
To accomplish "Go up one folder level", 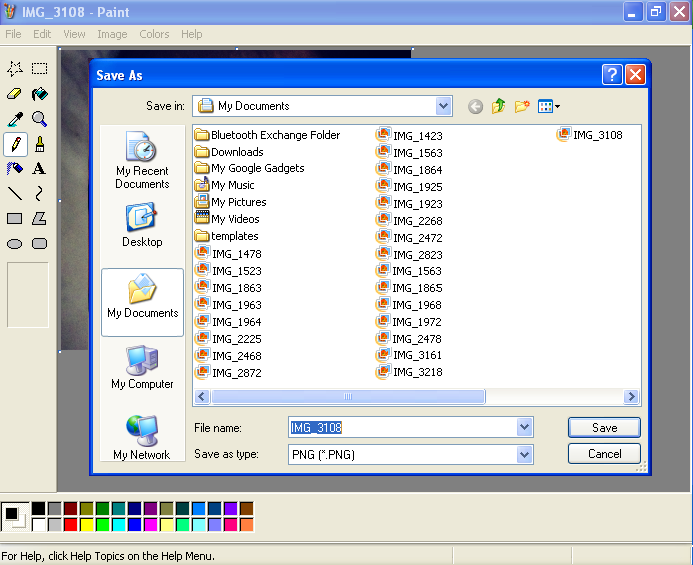I will (x=499, y=106).
